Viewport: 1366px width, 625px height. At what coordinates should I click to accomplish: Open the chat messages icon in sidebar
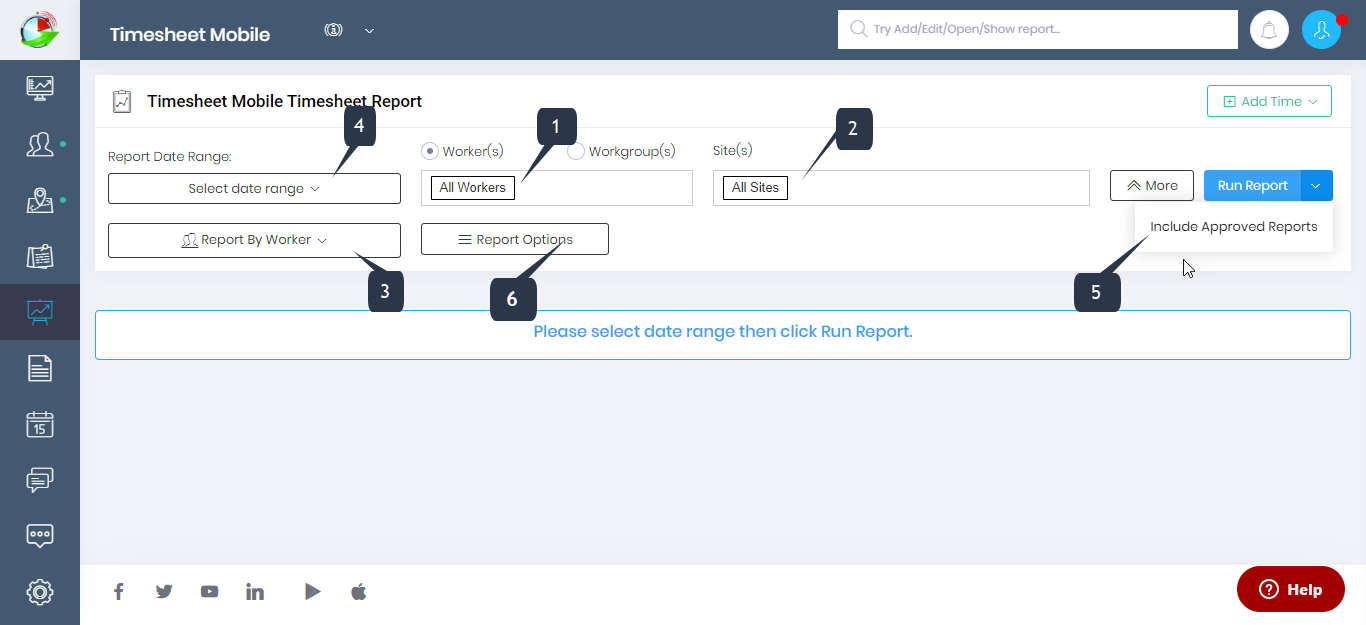pyautogui.click(x=40, y=480)
